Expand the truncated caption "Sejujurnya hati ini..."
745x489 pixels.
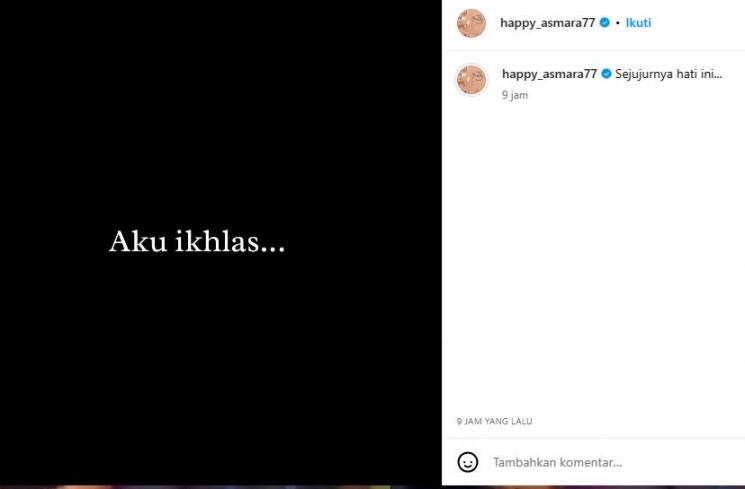669,74
